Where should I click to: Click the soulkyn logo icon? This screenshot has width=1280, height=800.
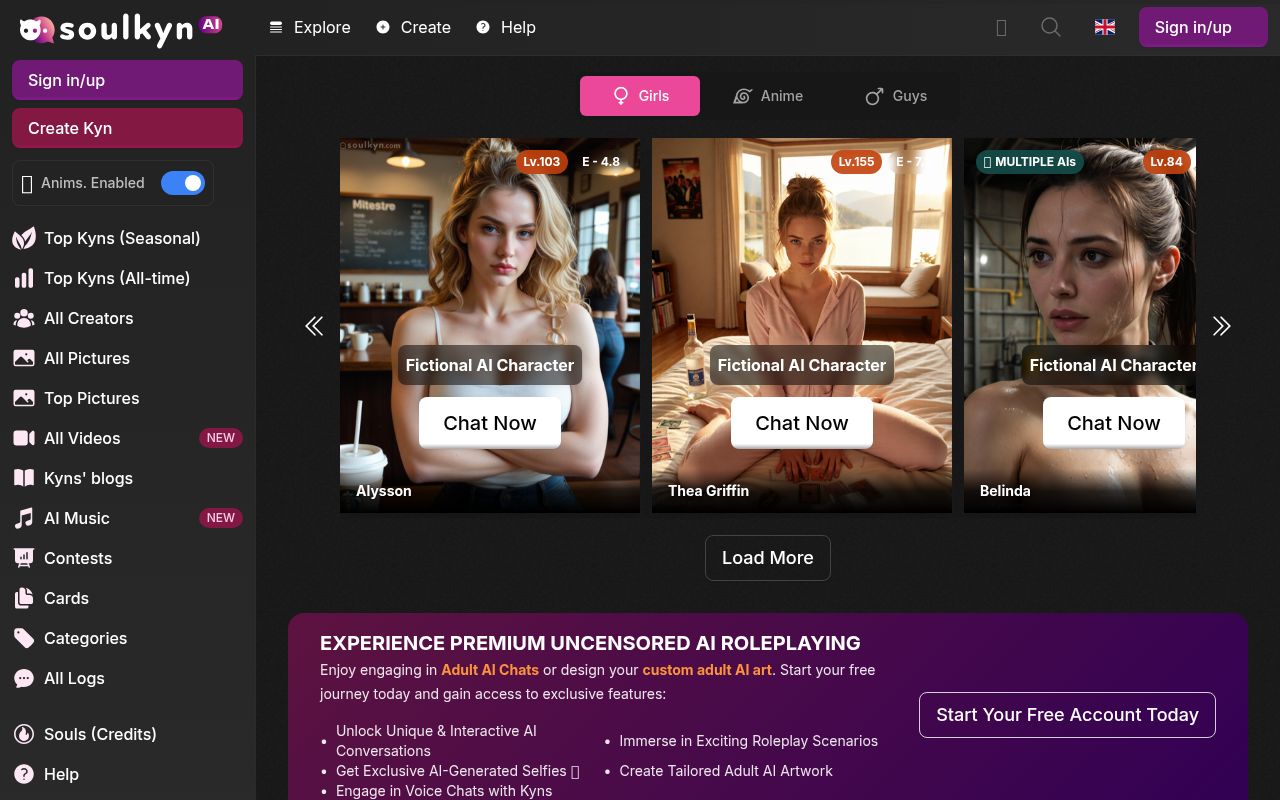tap(37, 29)
